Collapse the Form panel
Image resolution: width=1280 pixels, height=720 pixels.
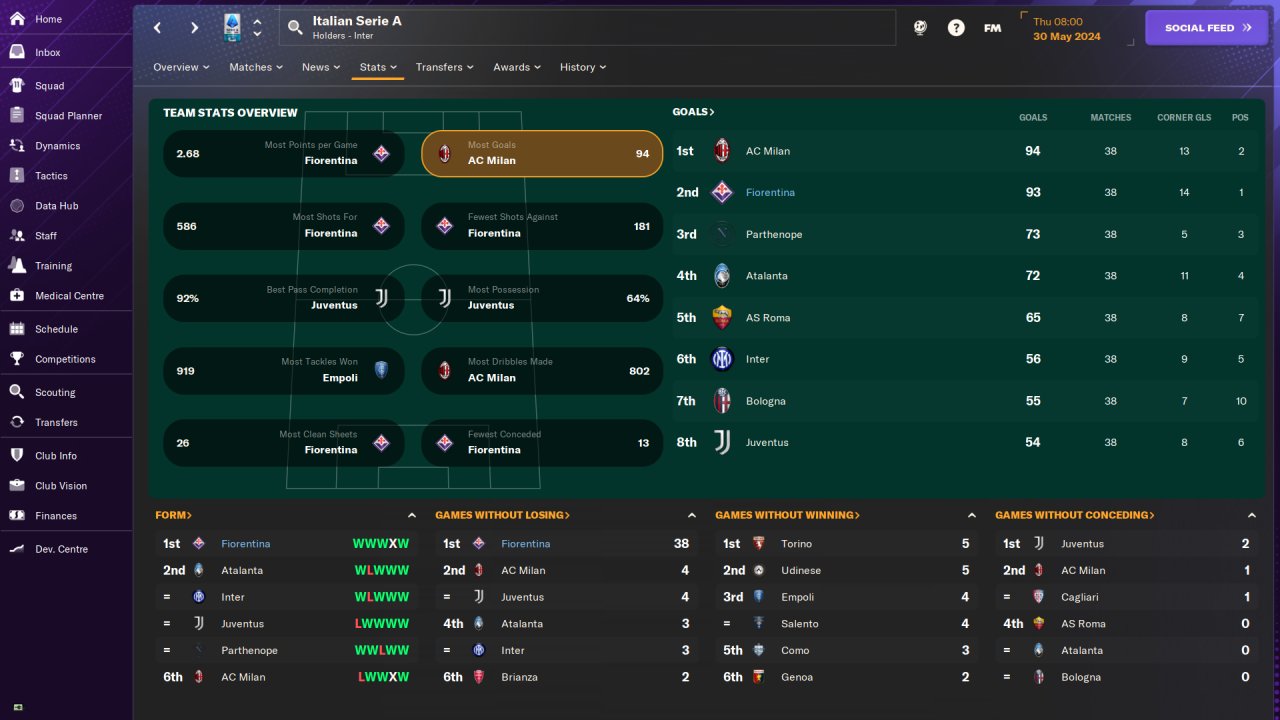coord(412,515)
